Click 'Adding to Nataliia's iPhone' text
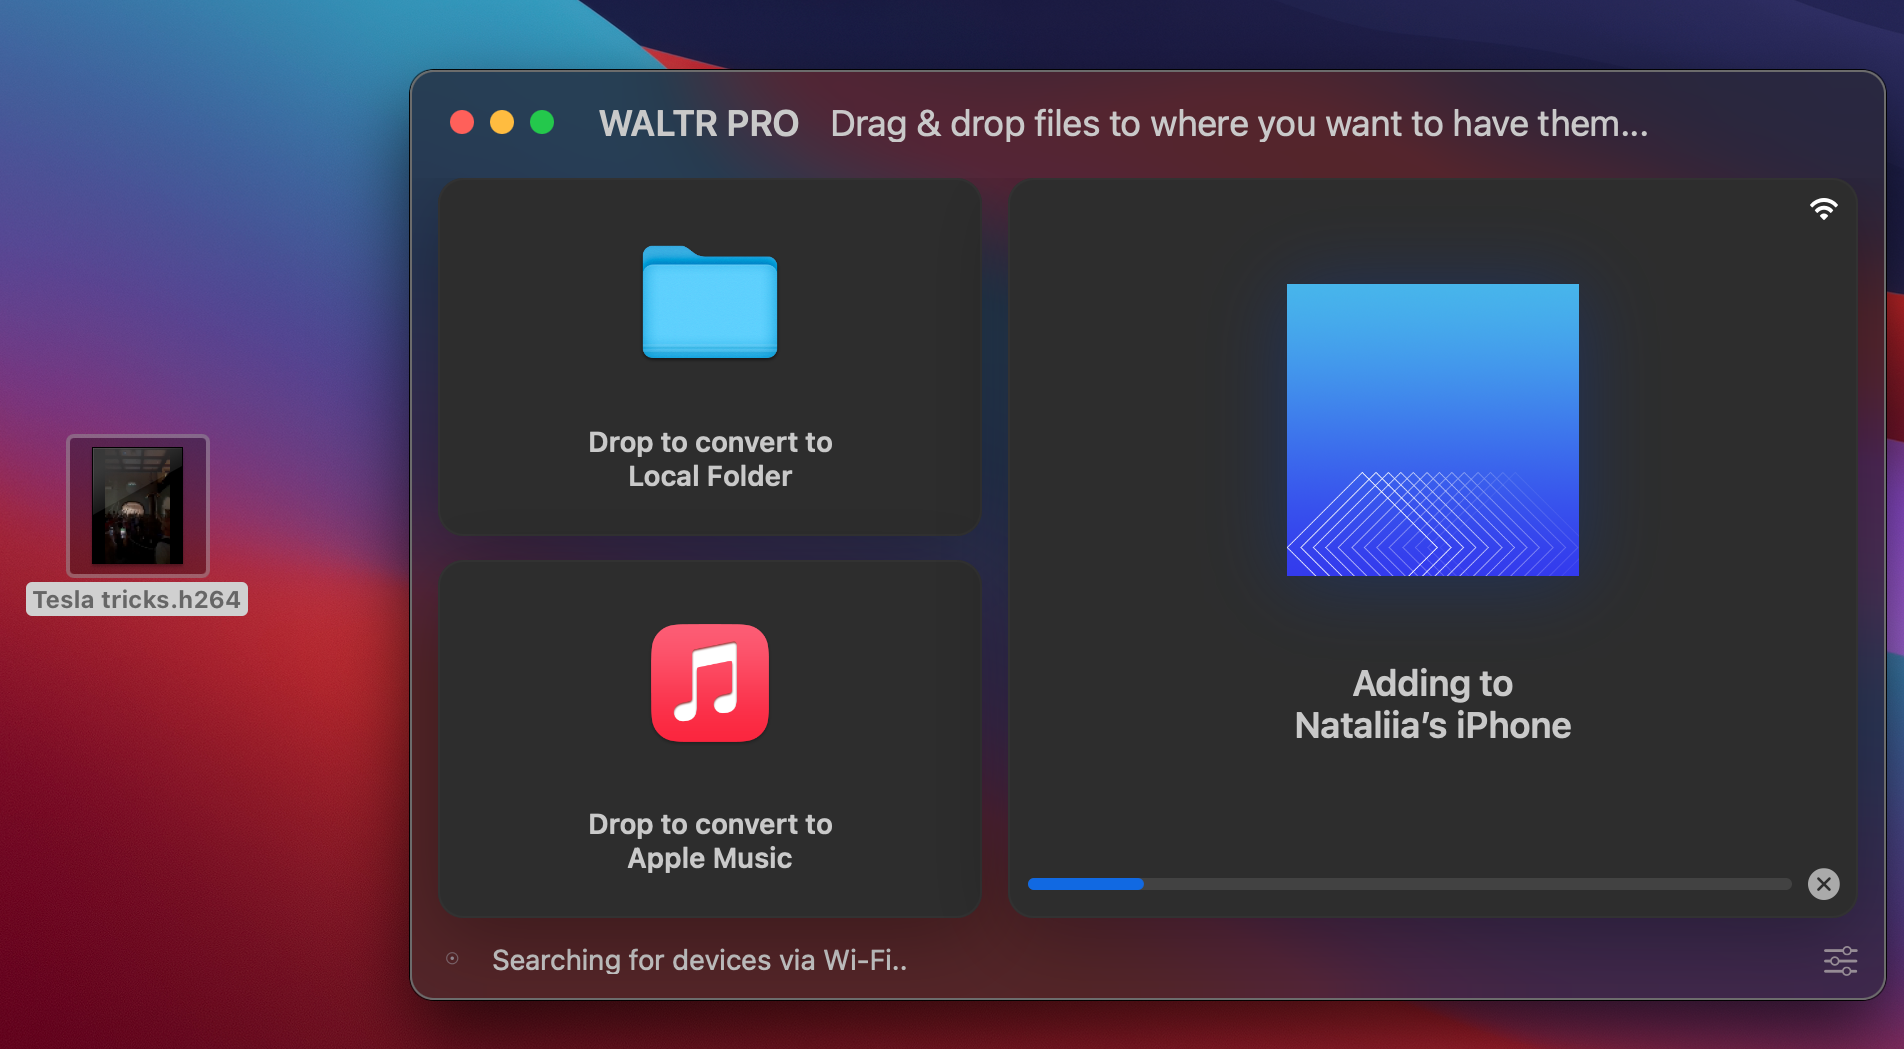 point(1432,704)
